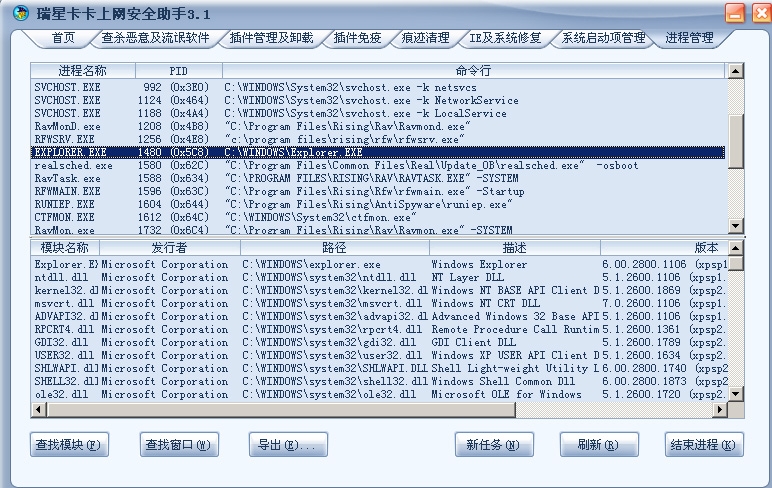Switch to the 插件免疫 tab
This screenshot has width=772, height=488.
[x=357, y=38]
